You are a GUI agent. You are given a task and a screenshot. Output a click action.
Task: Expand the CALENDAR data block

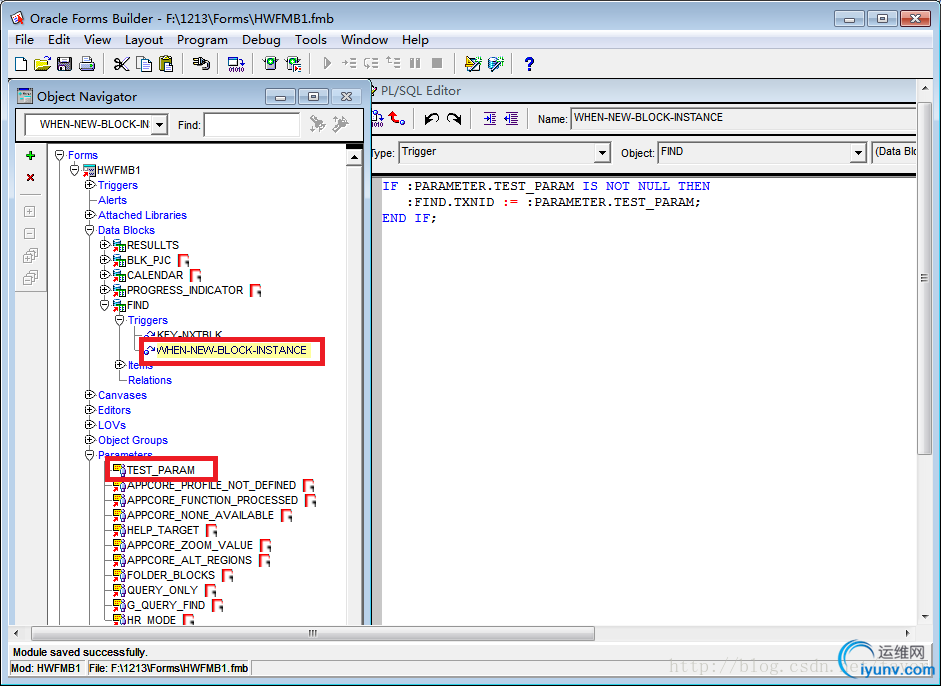(104, 275)
